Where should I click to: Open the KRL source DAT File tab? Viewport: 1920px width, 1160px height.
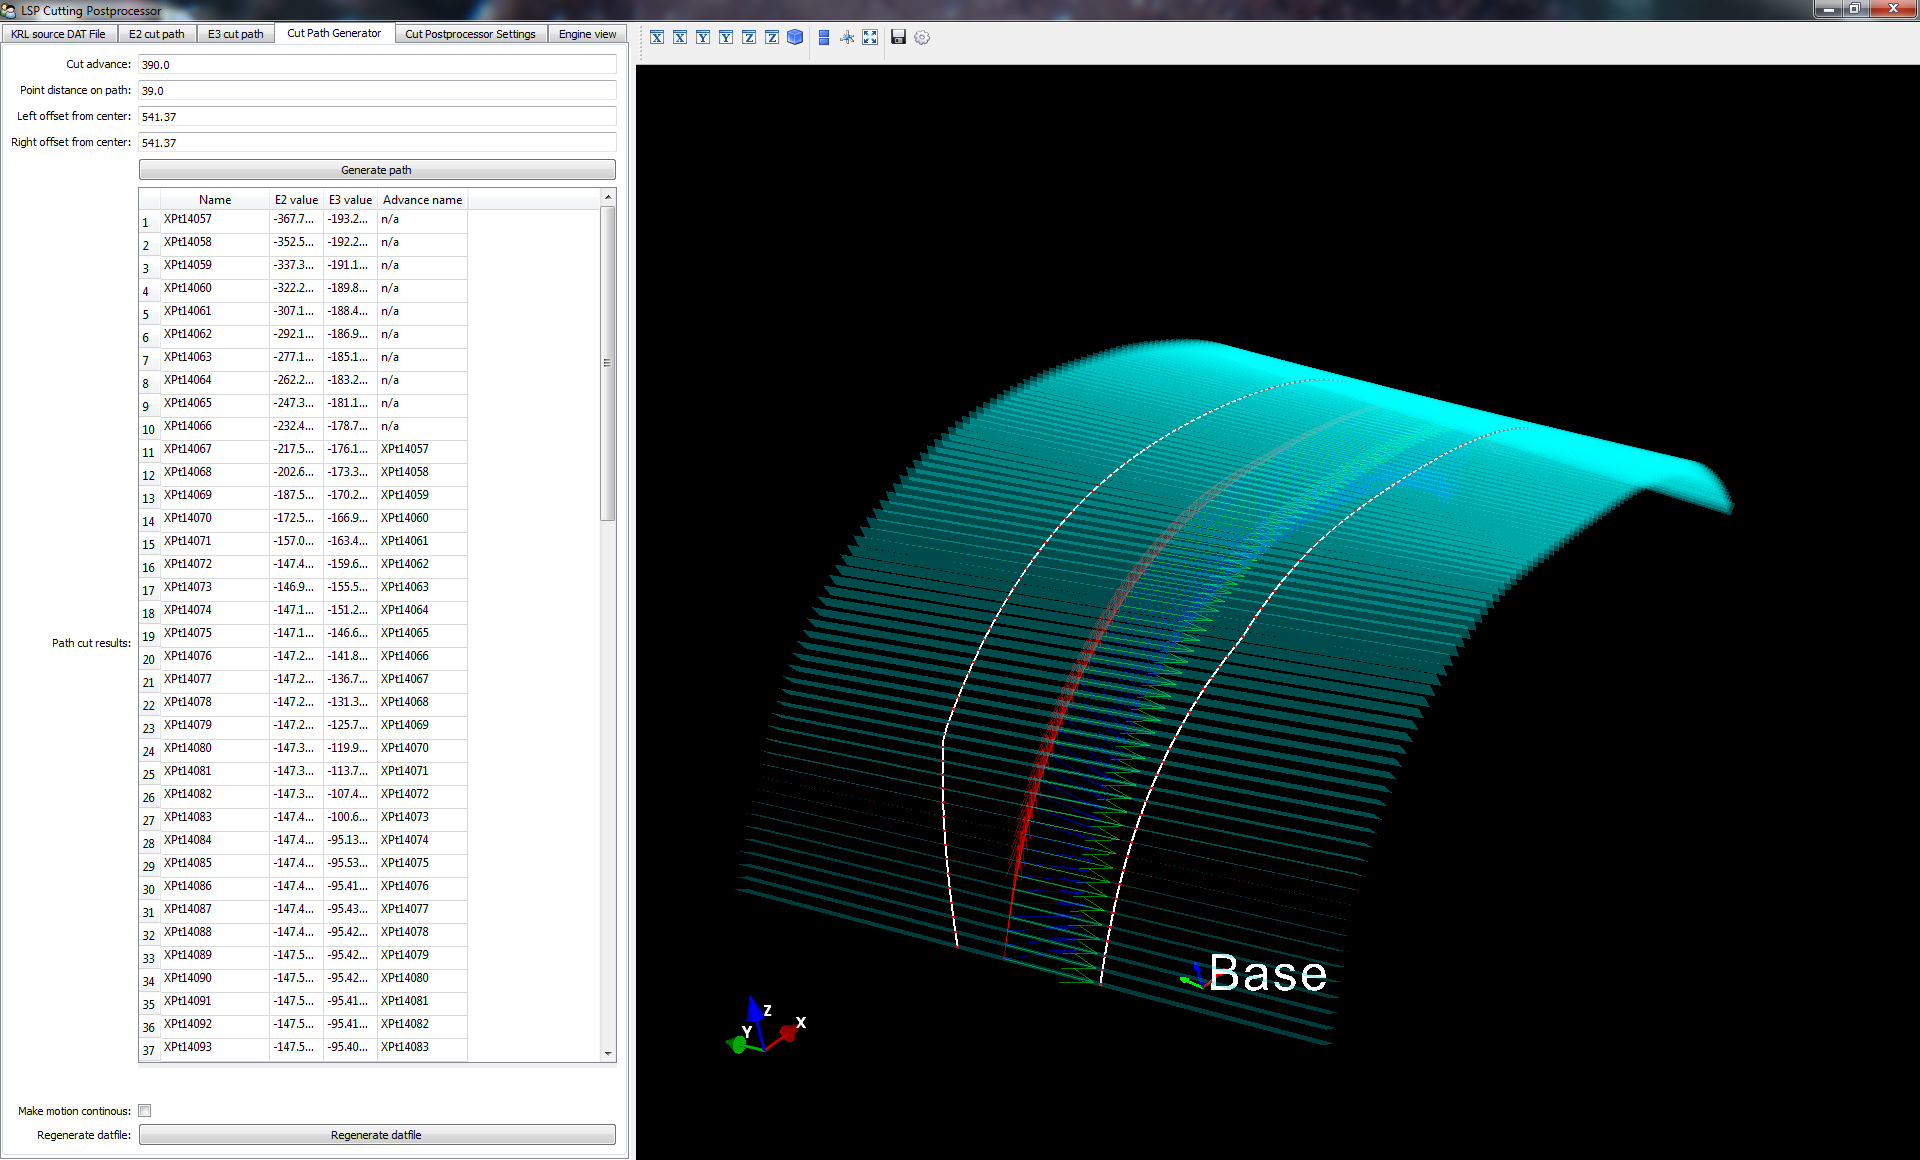coord(58,34)
